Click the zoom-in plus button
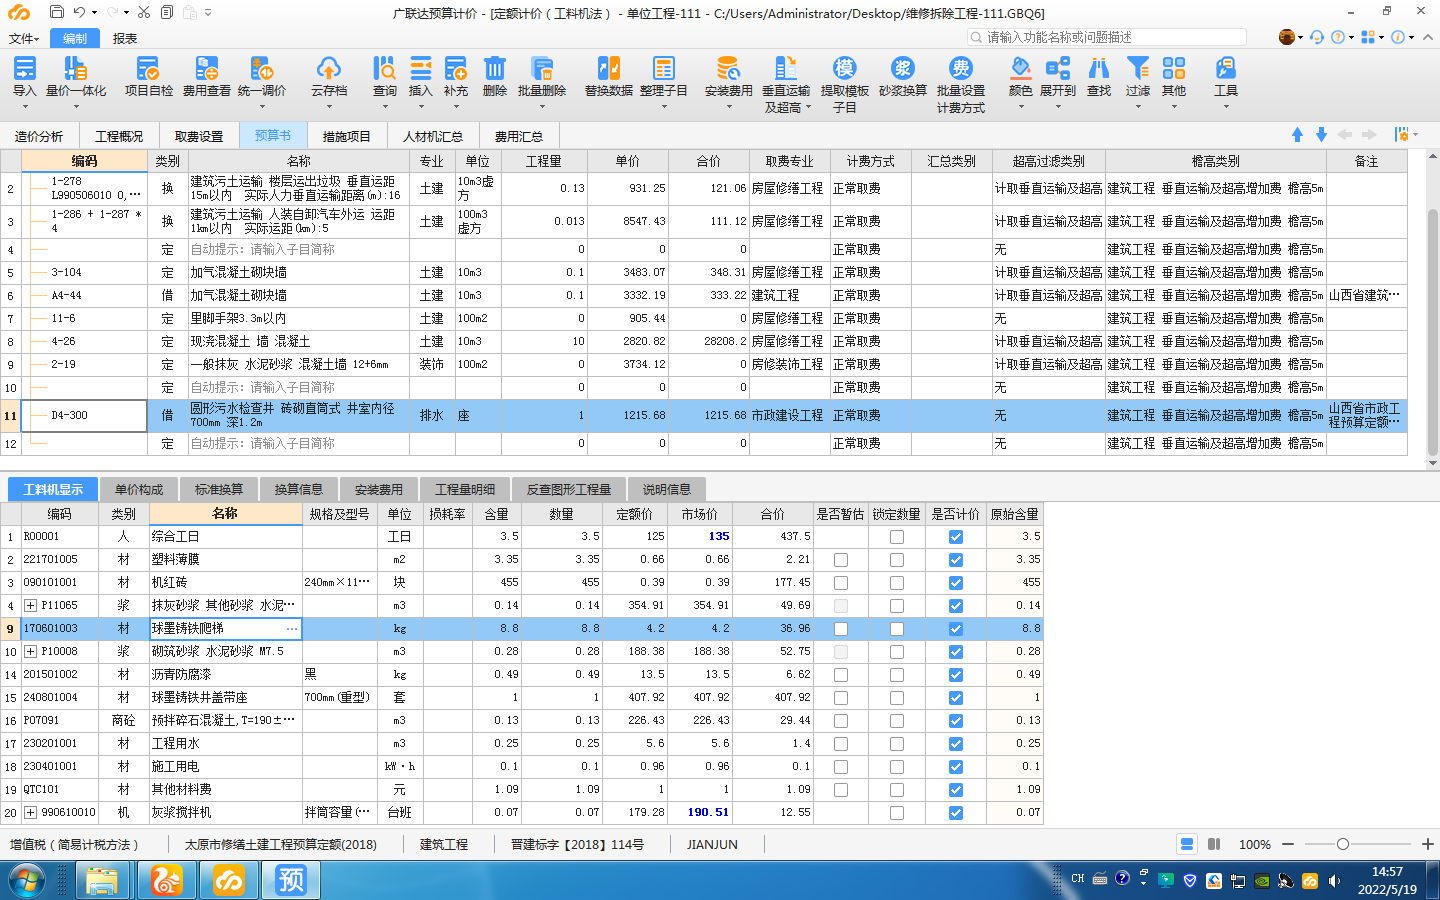 pyautogui.click(x=1428, y=844)
